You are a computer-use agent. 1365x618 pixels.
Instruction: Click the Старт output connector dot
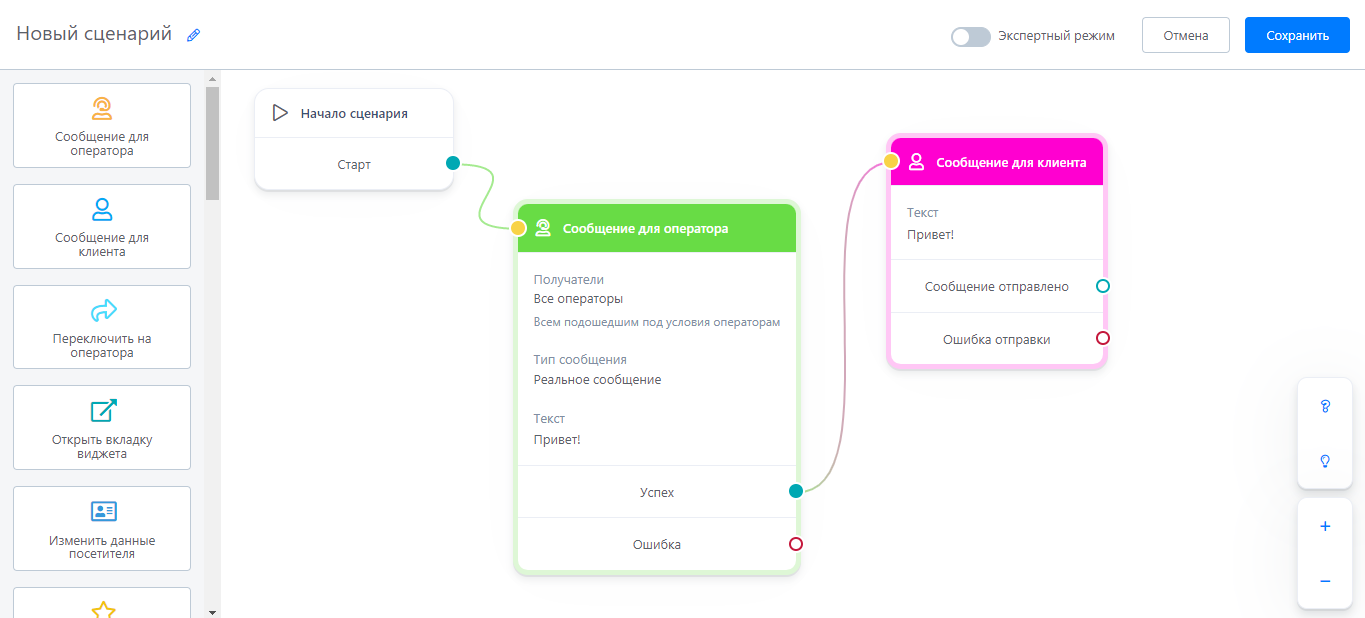tap(453, 163)
